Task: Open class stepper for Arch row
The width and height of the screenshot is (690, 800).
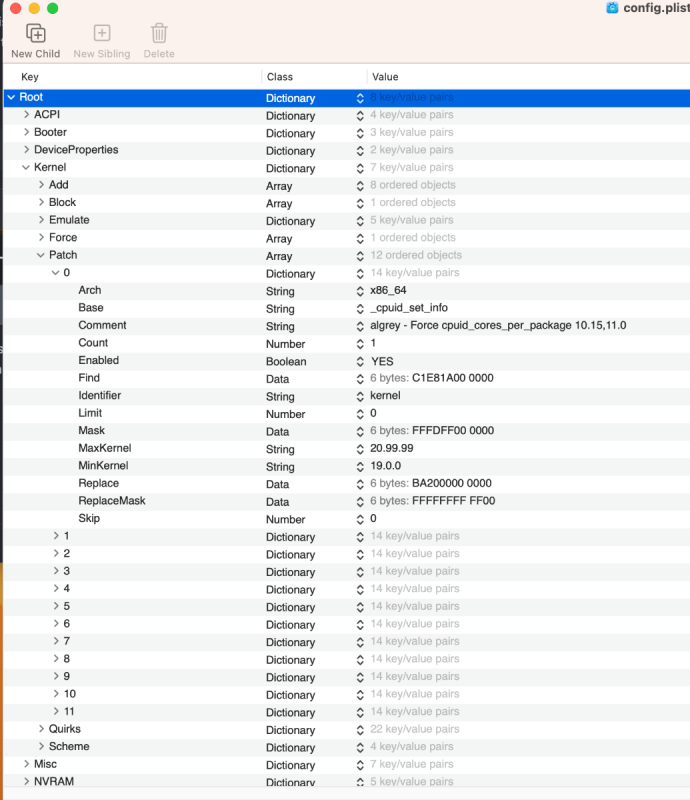Action: pos(360,291)
